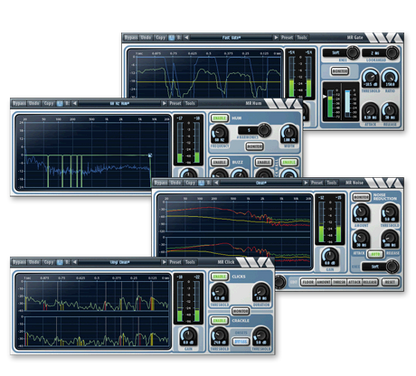Click Bypass in the MR Gate window

131,37
